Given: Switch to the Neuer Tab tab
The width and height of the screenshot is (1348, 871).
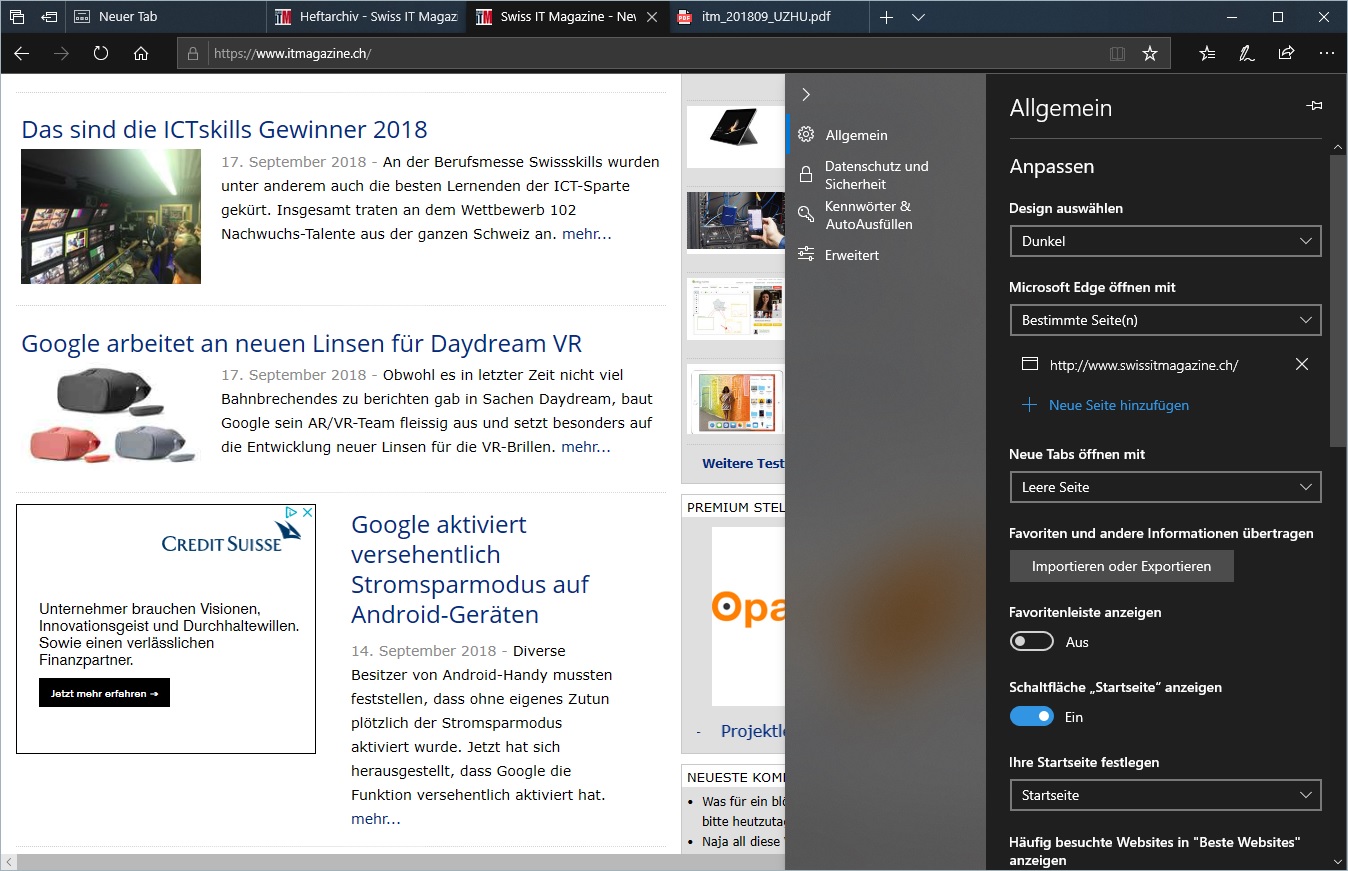Looking at the screenshot, I should (x=165, y=17).
